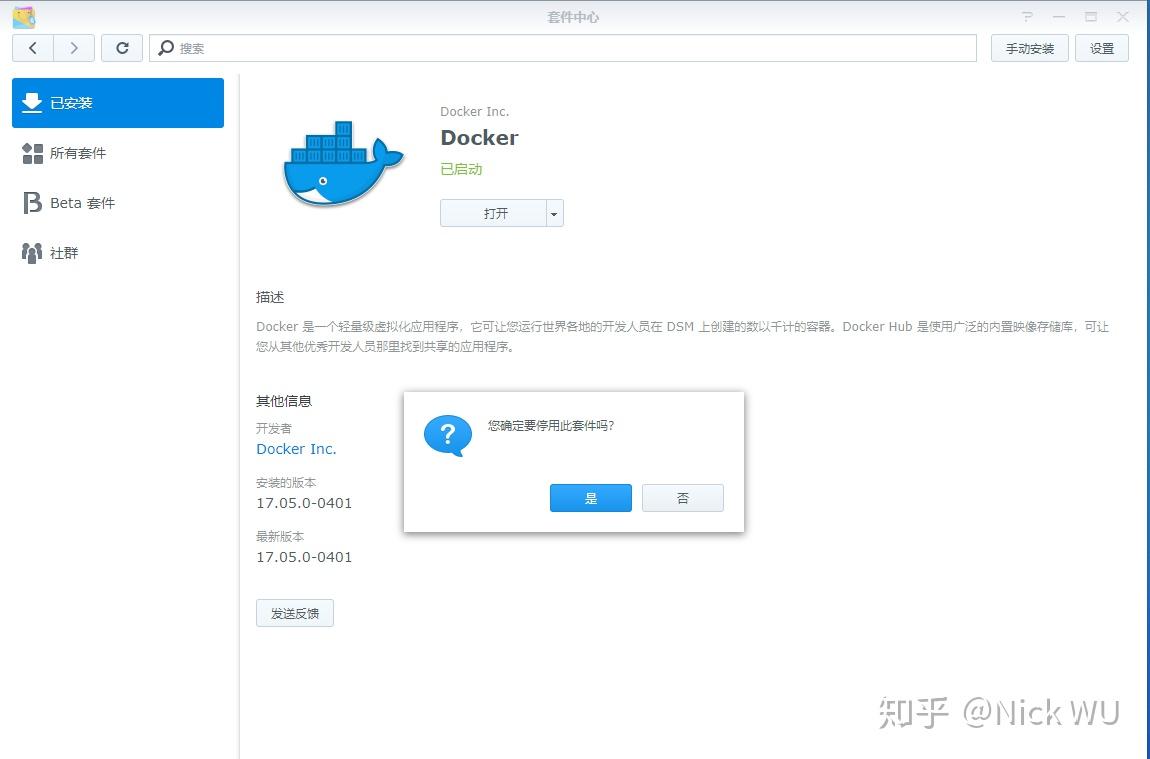Image resolution: width=1150 pixels, height=759 pixels.
Task: Click the 所有套件 grid icon in sidebar
Action: pyautogui.click(x=33, y=153)
